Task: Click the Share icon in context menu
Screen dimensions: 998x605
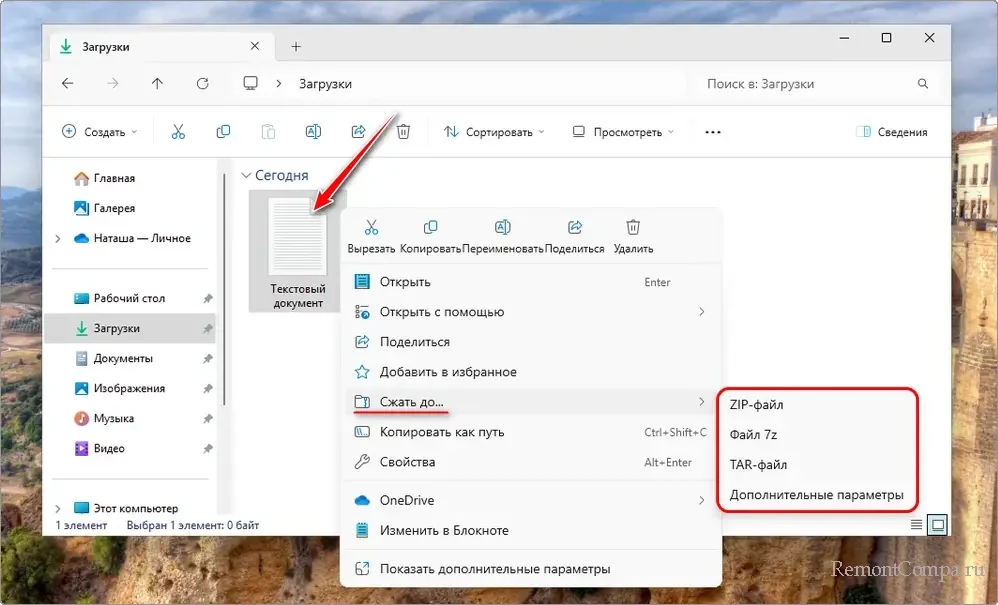Action: click(575, 228)
